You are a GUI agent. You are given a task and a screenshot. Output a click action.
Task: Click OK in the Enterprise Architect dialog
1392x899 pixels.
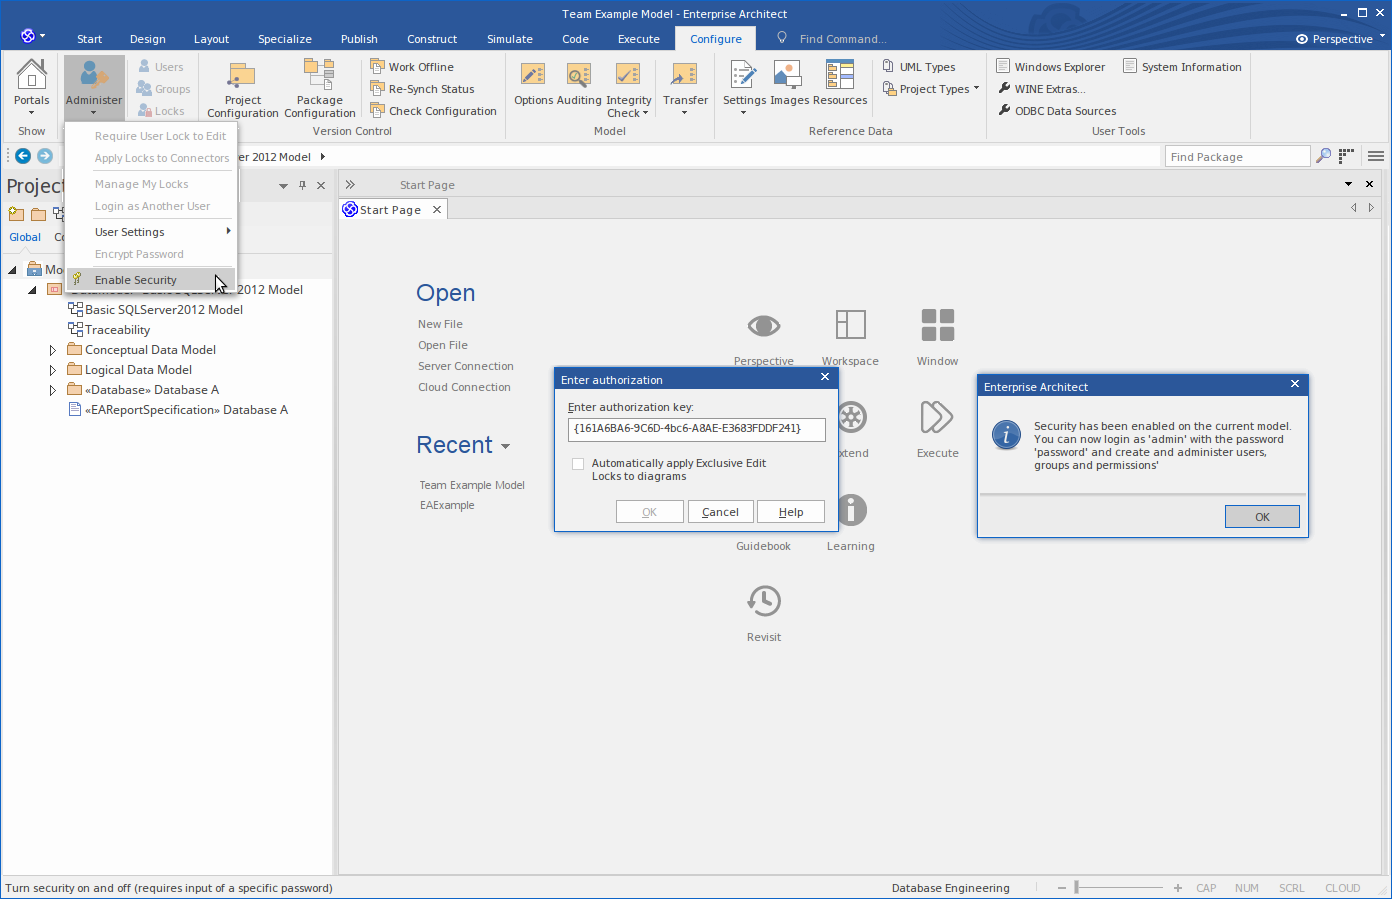pos(1262,517)
